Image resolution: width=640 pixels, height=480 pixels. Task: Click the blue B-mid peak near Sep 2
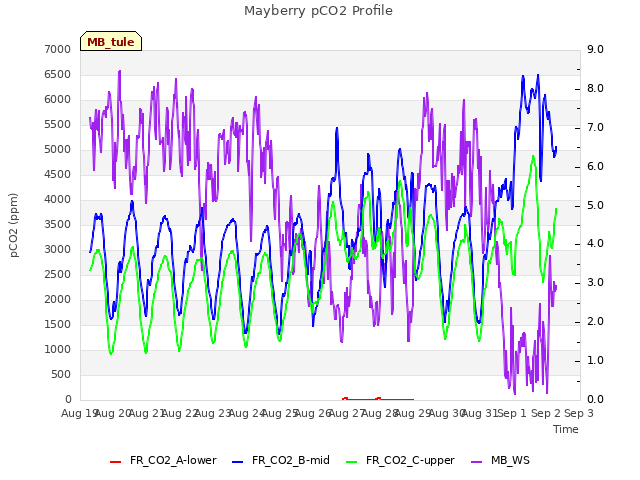(x=538, y=76)
